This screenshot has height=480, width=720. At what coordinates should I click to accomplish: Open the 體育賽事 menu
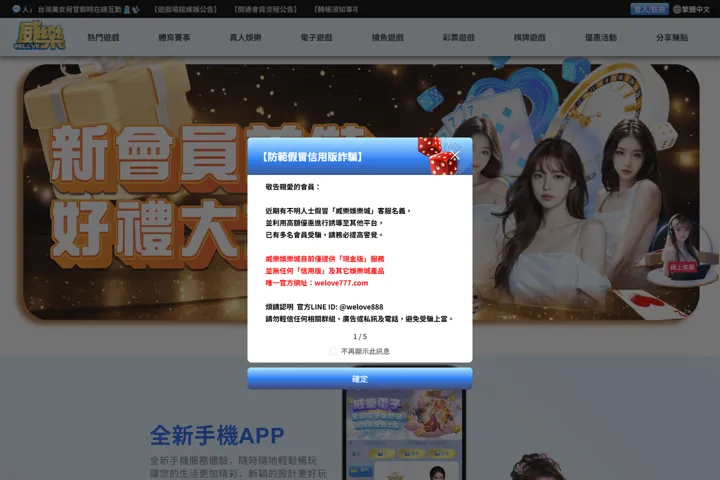[174, 38]
